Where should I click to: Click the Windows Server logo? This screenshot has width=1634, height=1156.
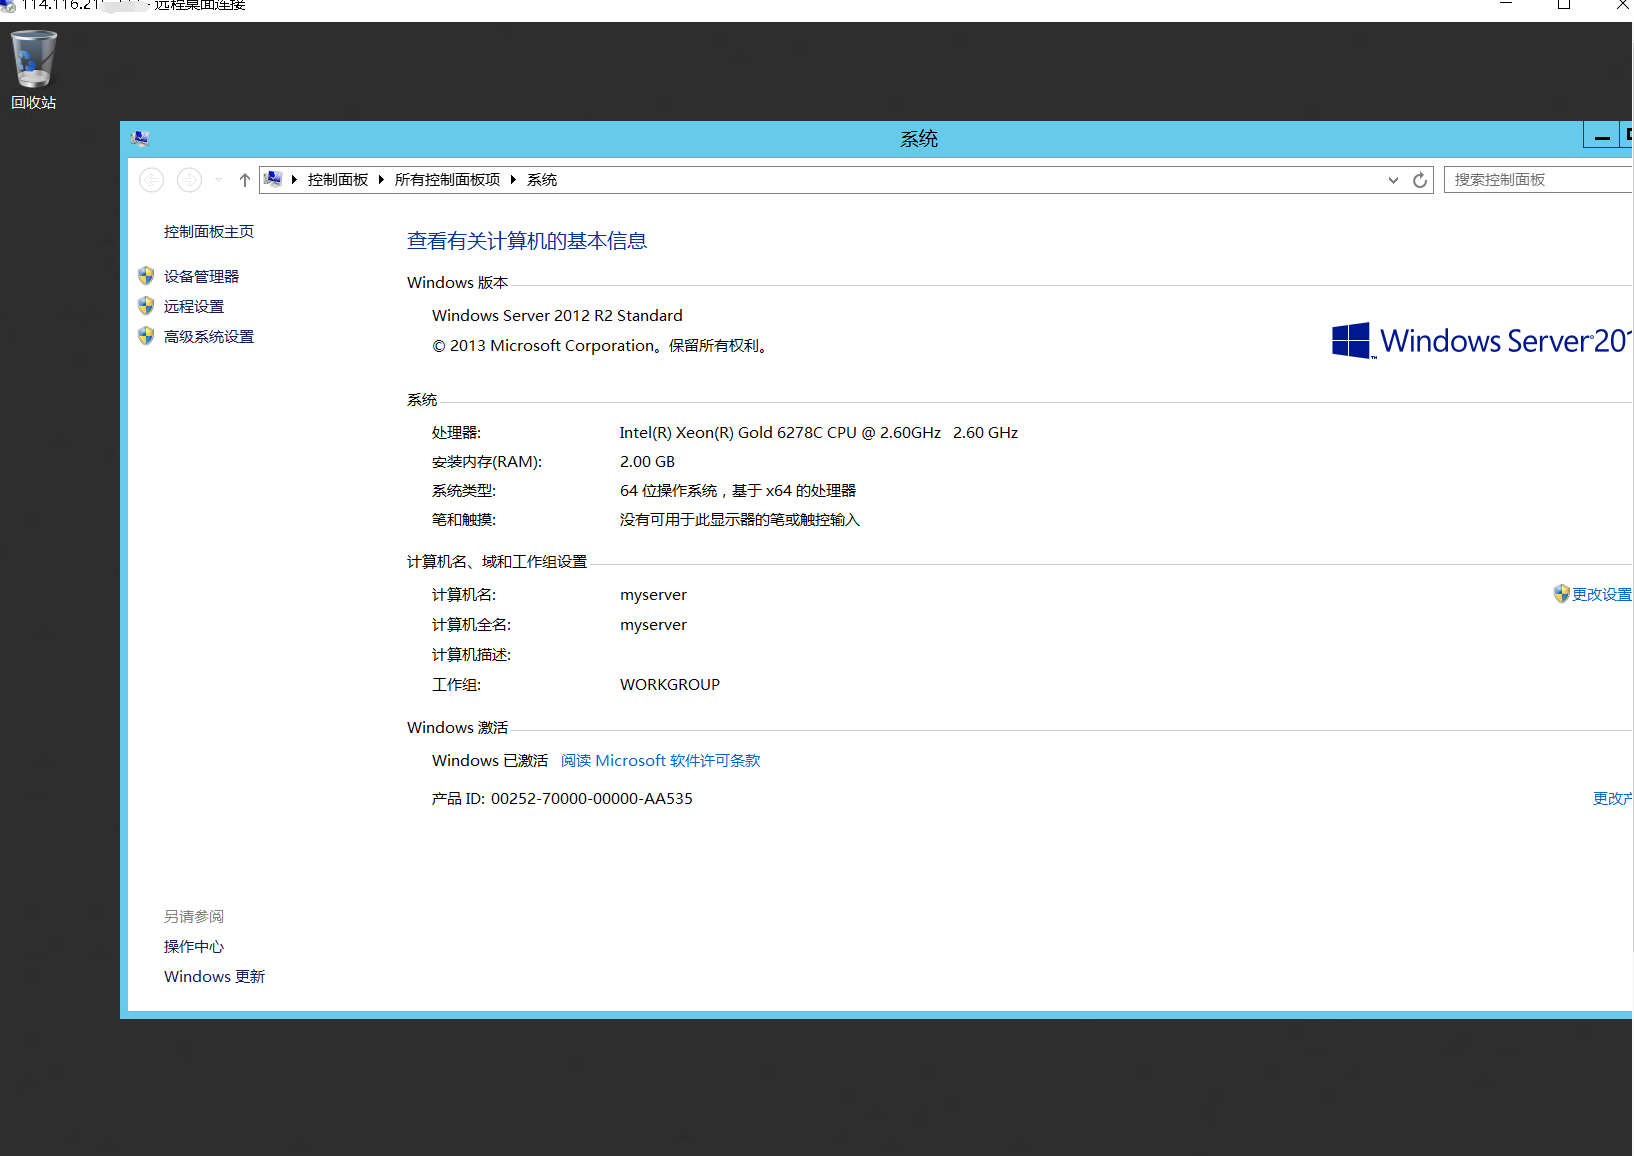pyautogui.click(x=1482, y=341)
